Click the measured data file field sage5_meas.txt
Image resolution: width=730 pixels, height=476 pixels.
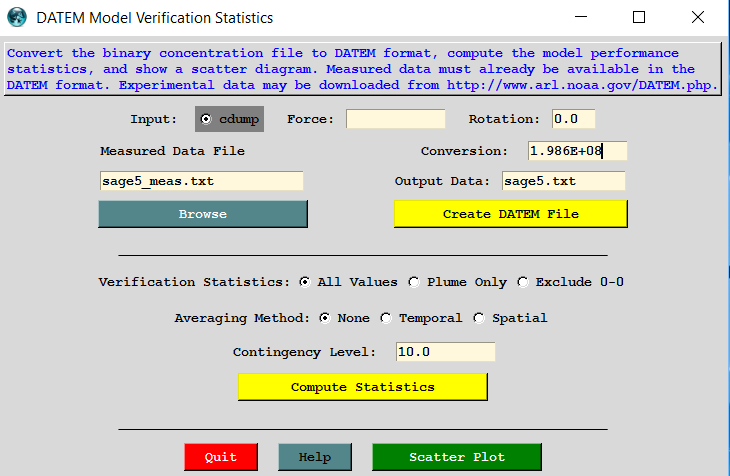click(202, 181)
